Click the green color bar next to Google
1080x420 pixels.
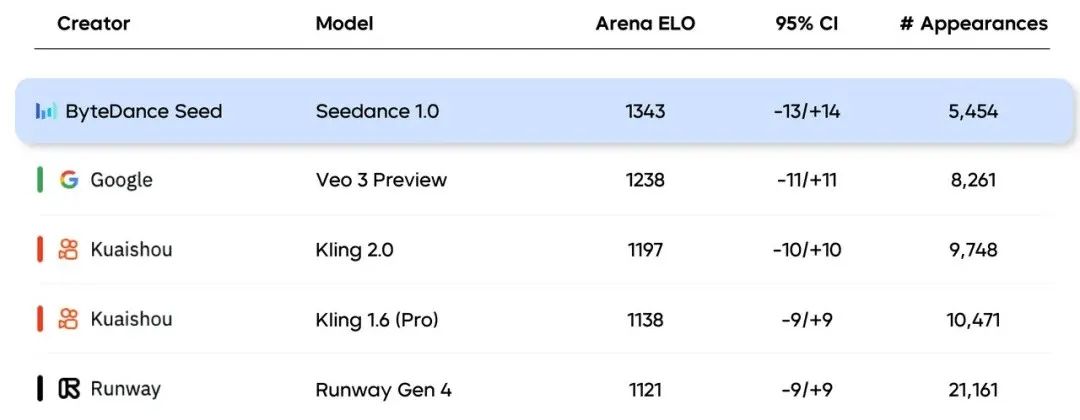click(40, 180)
